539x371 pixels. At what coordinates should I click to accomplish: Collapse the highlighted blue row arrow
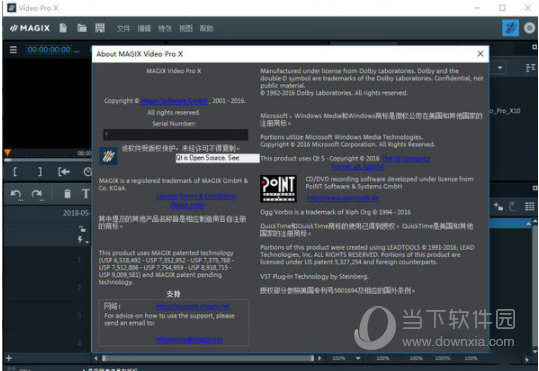point(528,223)
